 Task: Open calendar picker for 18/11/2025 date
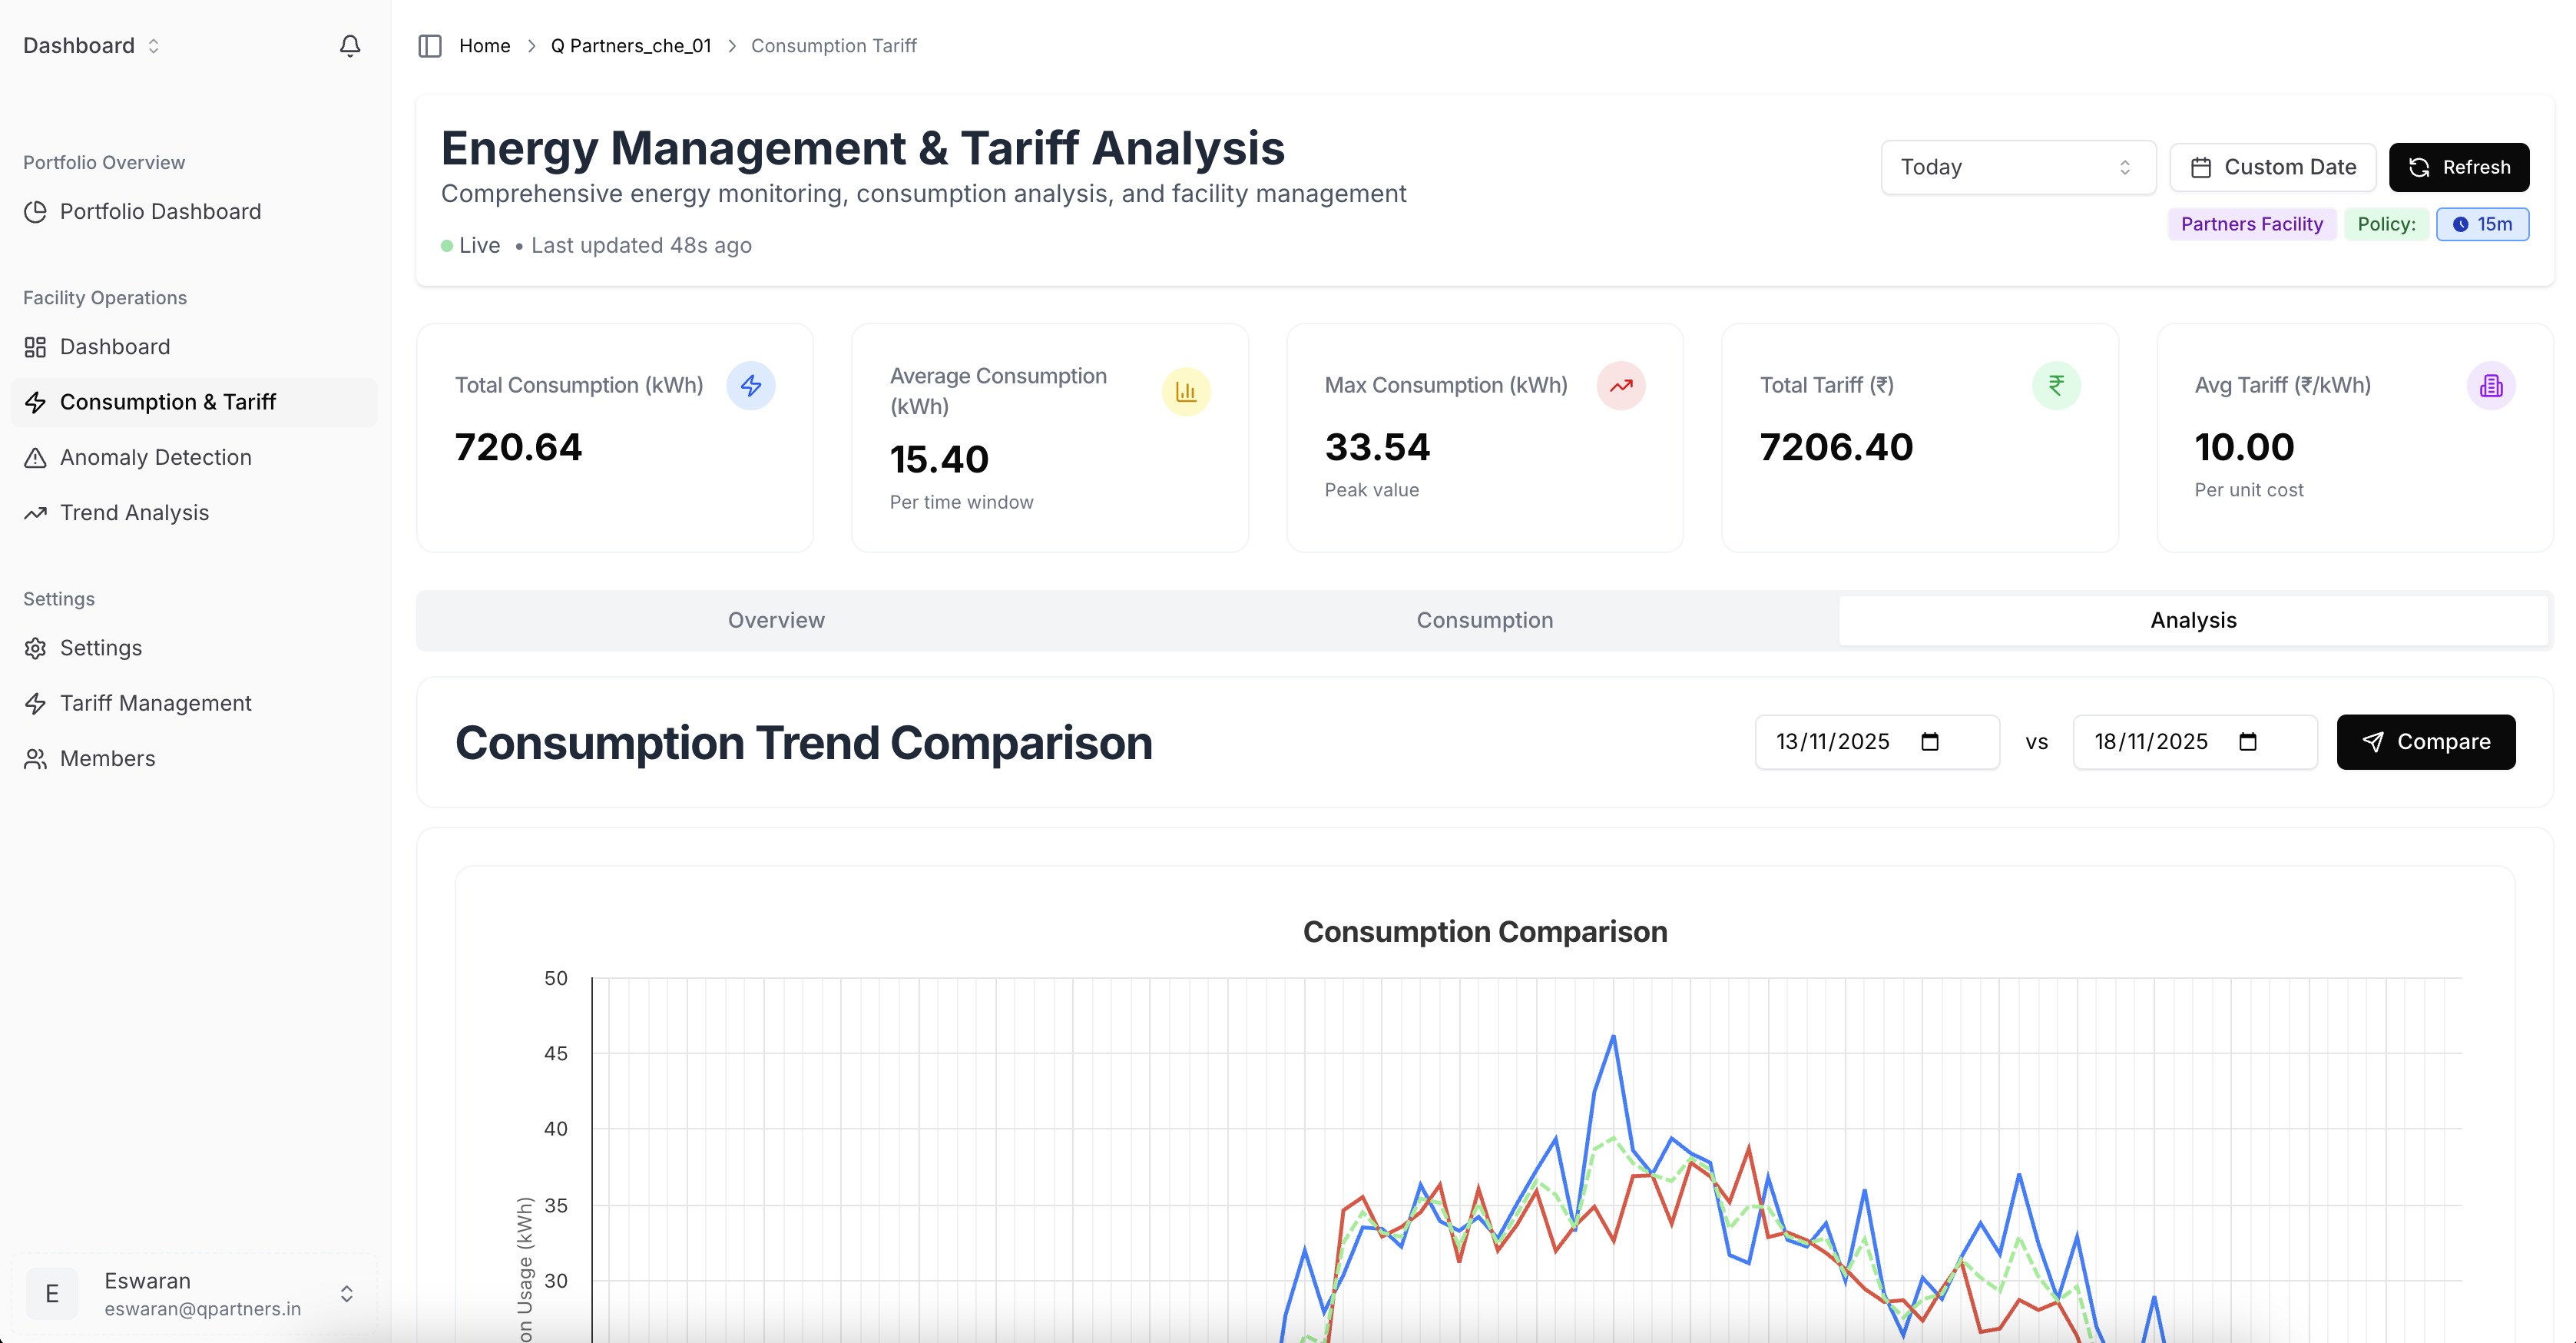2248,742
